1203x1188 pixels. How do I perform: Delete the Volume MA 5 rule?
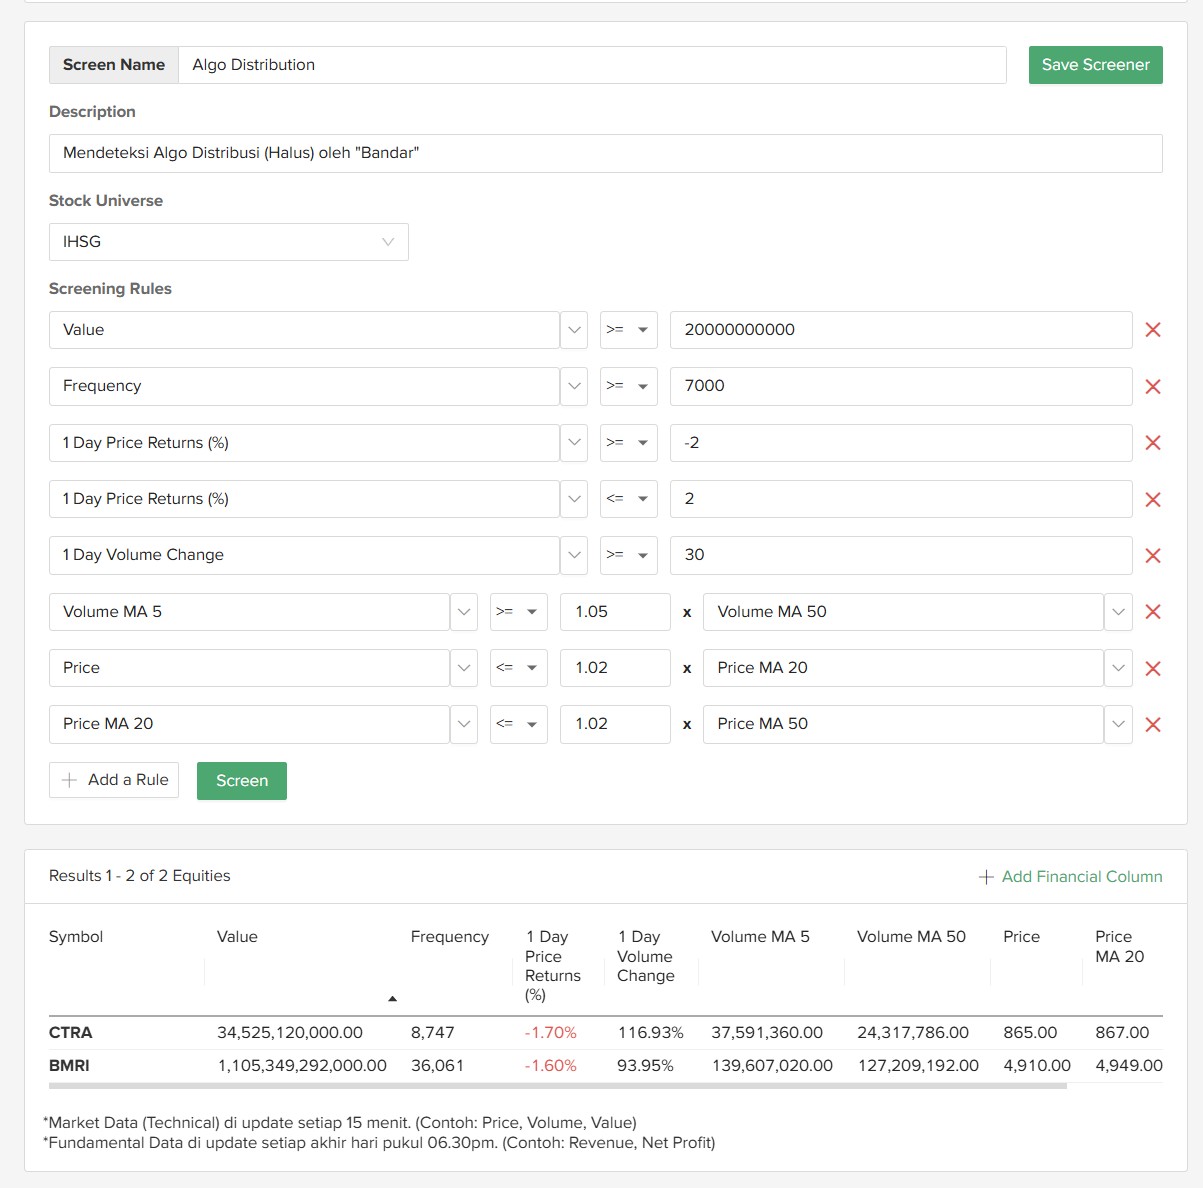1152,612
